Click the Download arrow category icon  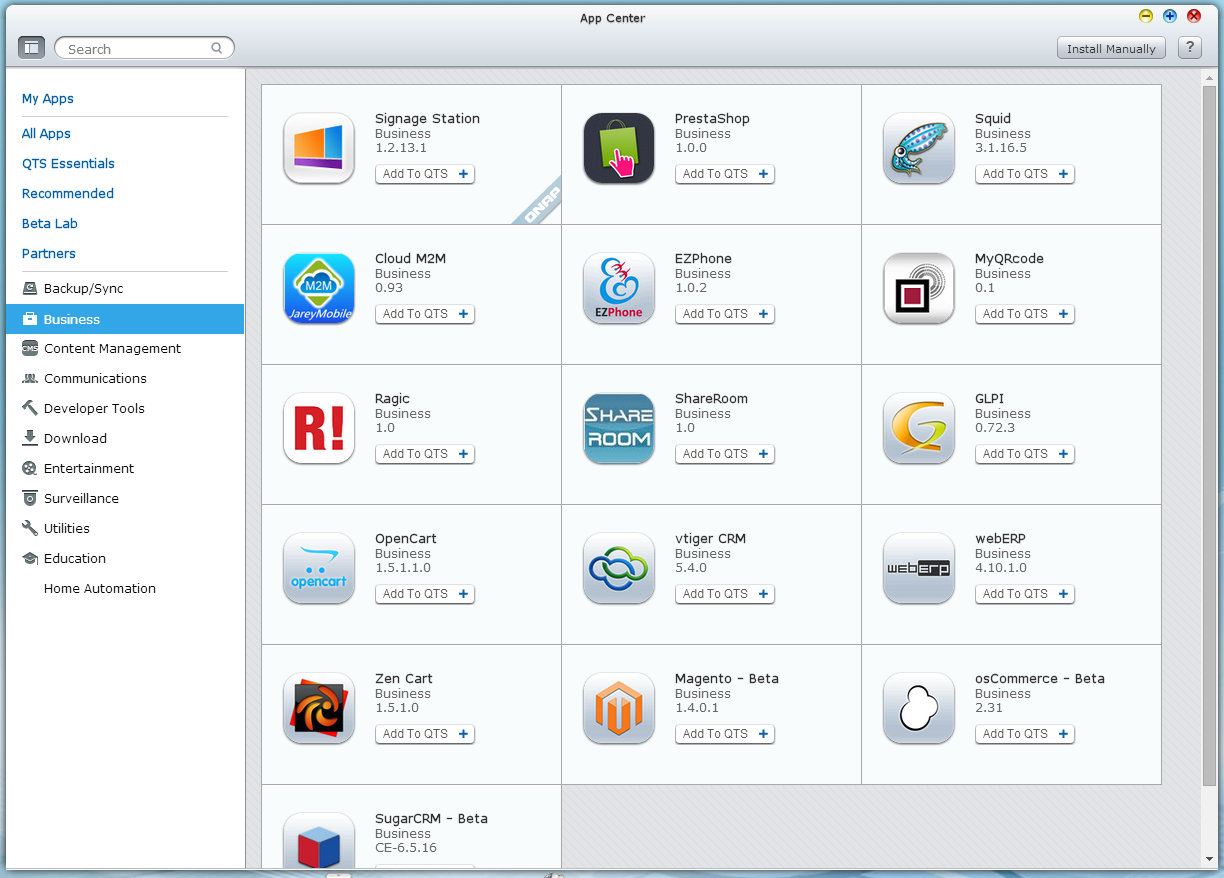(30, 438)
